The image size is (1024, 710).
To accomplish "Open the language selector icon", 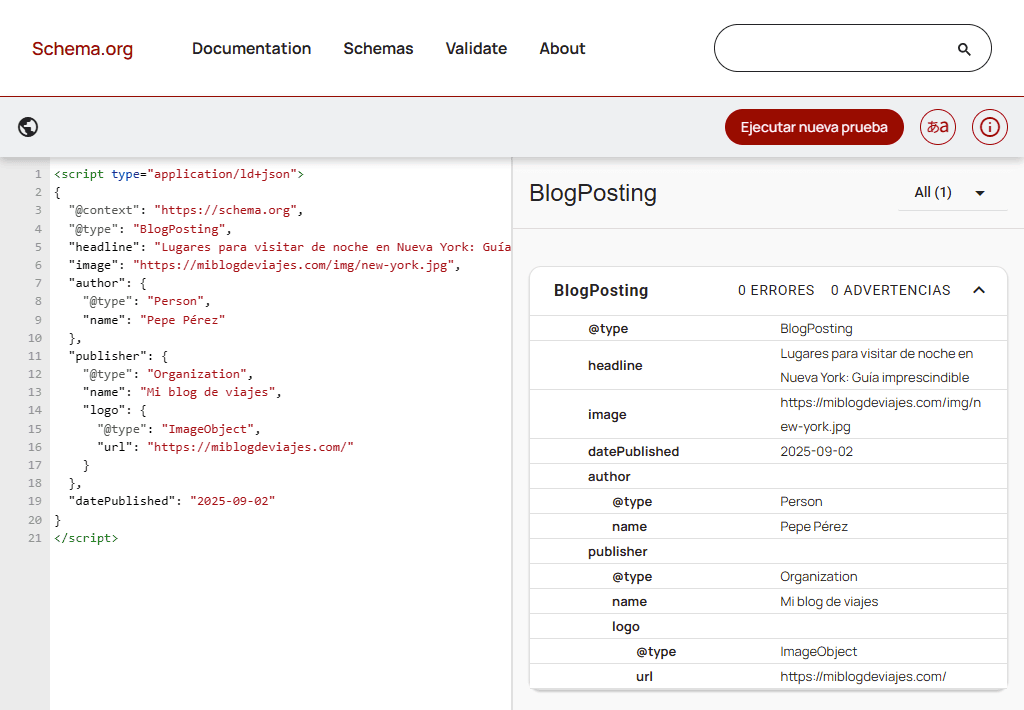I will tap(938, 127).
